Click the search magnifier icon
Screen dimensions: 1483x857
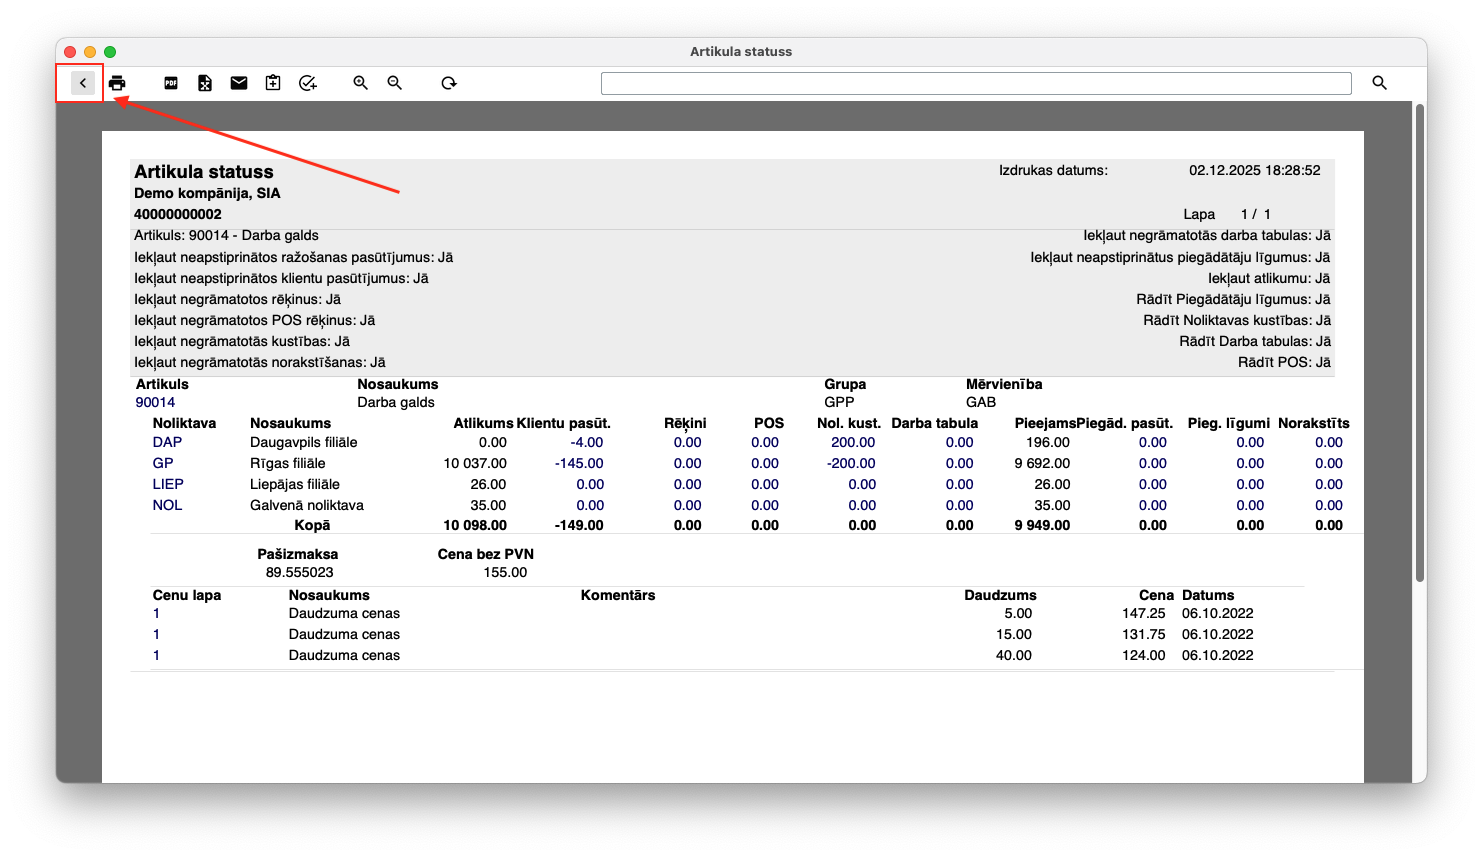[x=1380, y=83]
